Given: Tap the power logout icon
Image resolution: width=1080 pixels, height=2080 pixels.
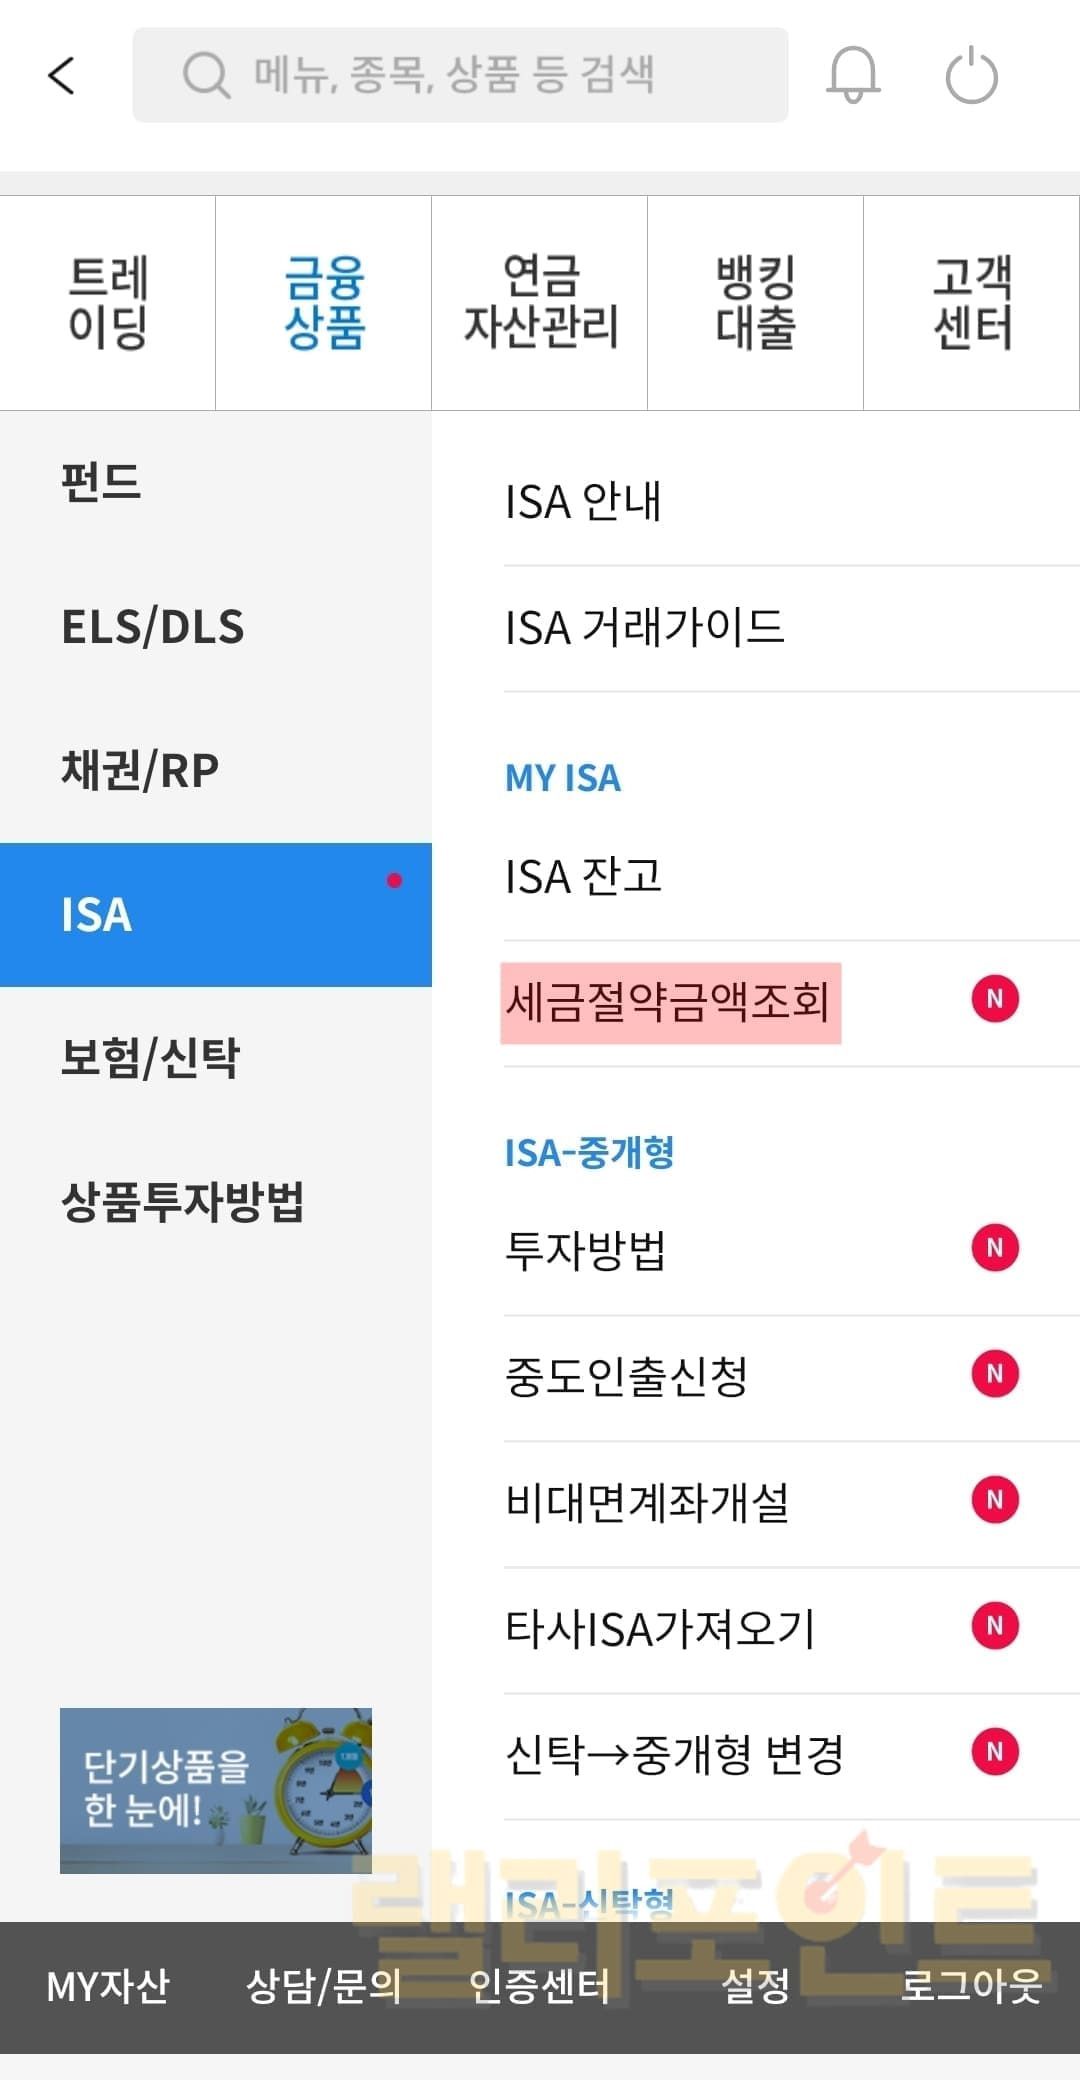Looking at the screenshot, I should pos(971,77).
